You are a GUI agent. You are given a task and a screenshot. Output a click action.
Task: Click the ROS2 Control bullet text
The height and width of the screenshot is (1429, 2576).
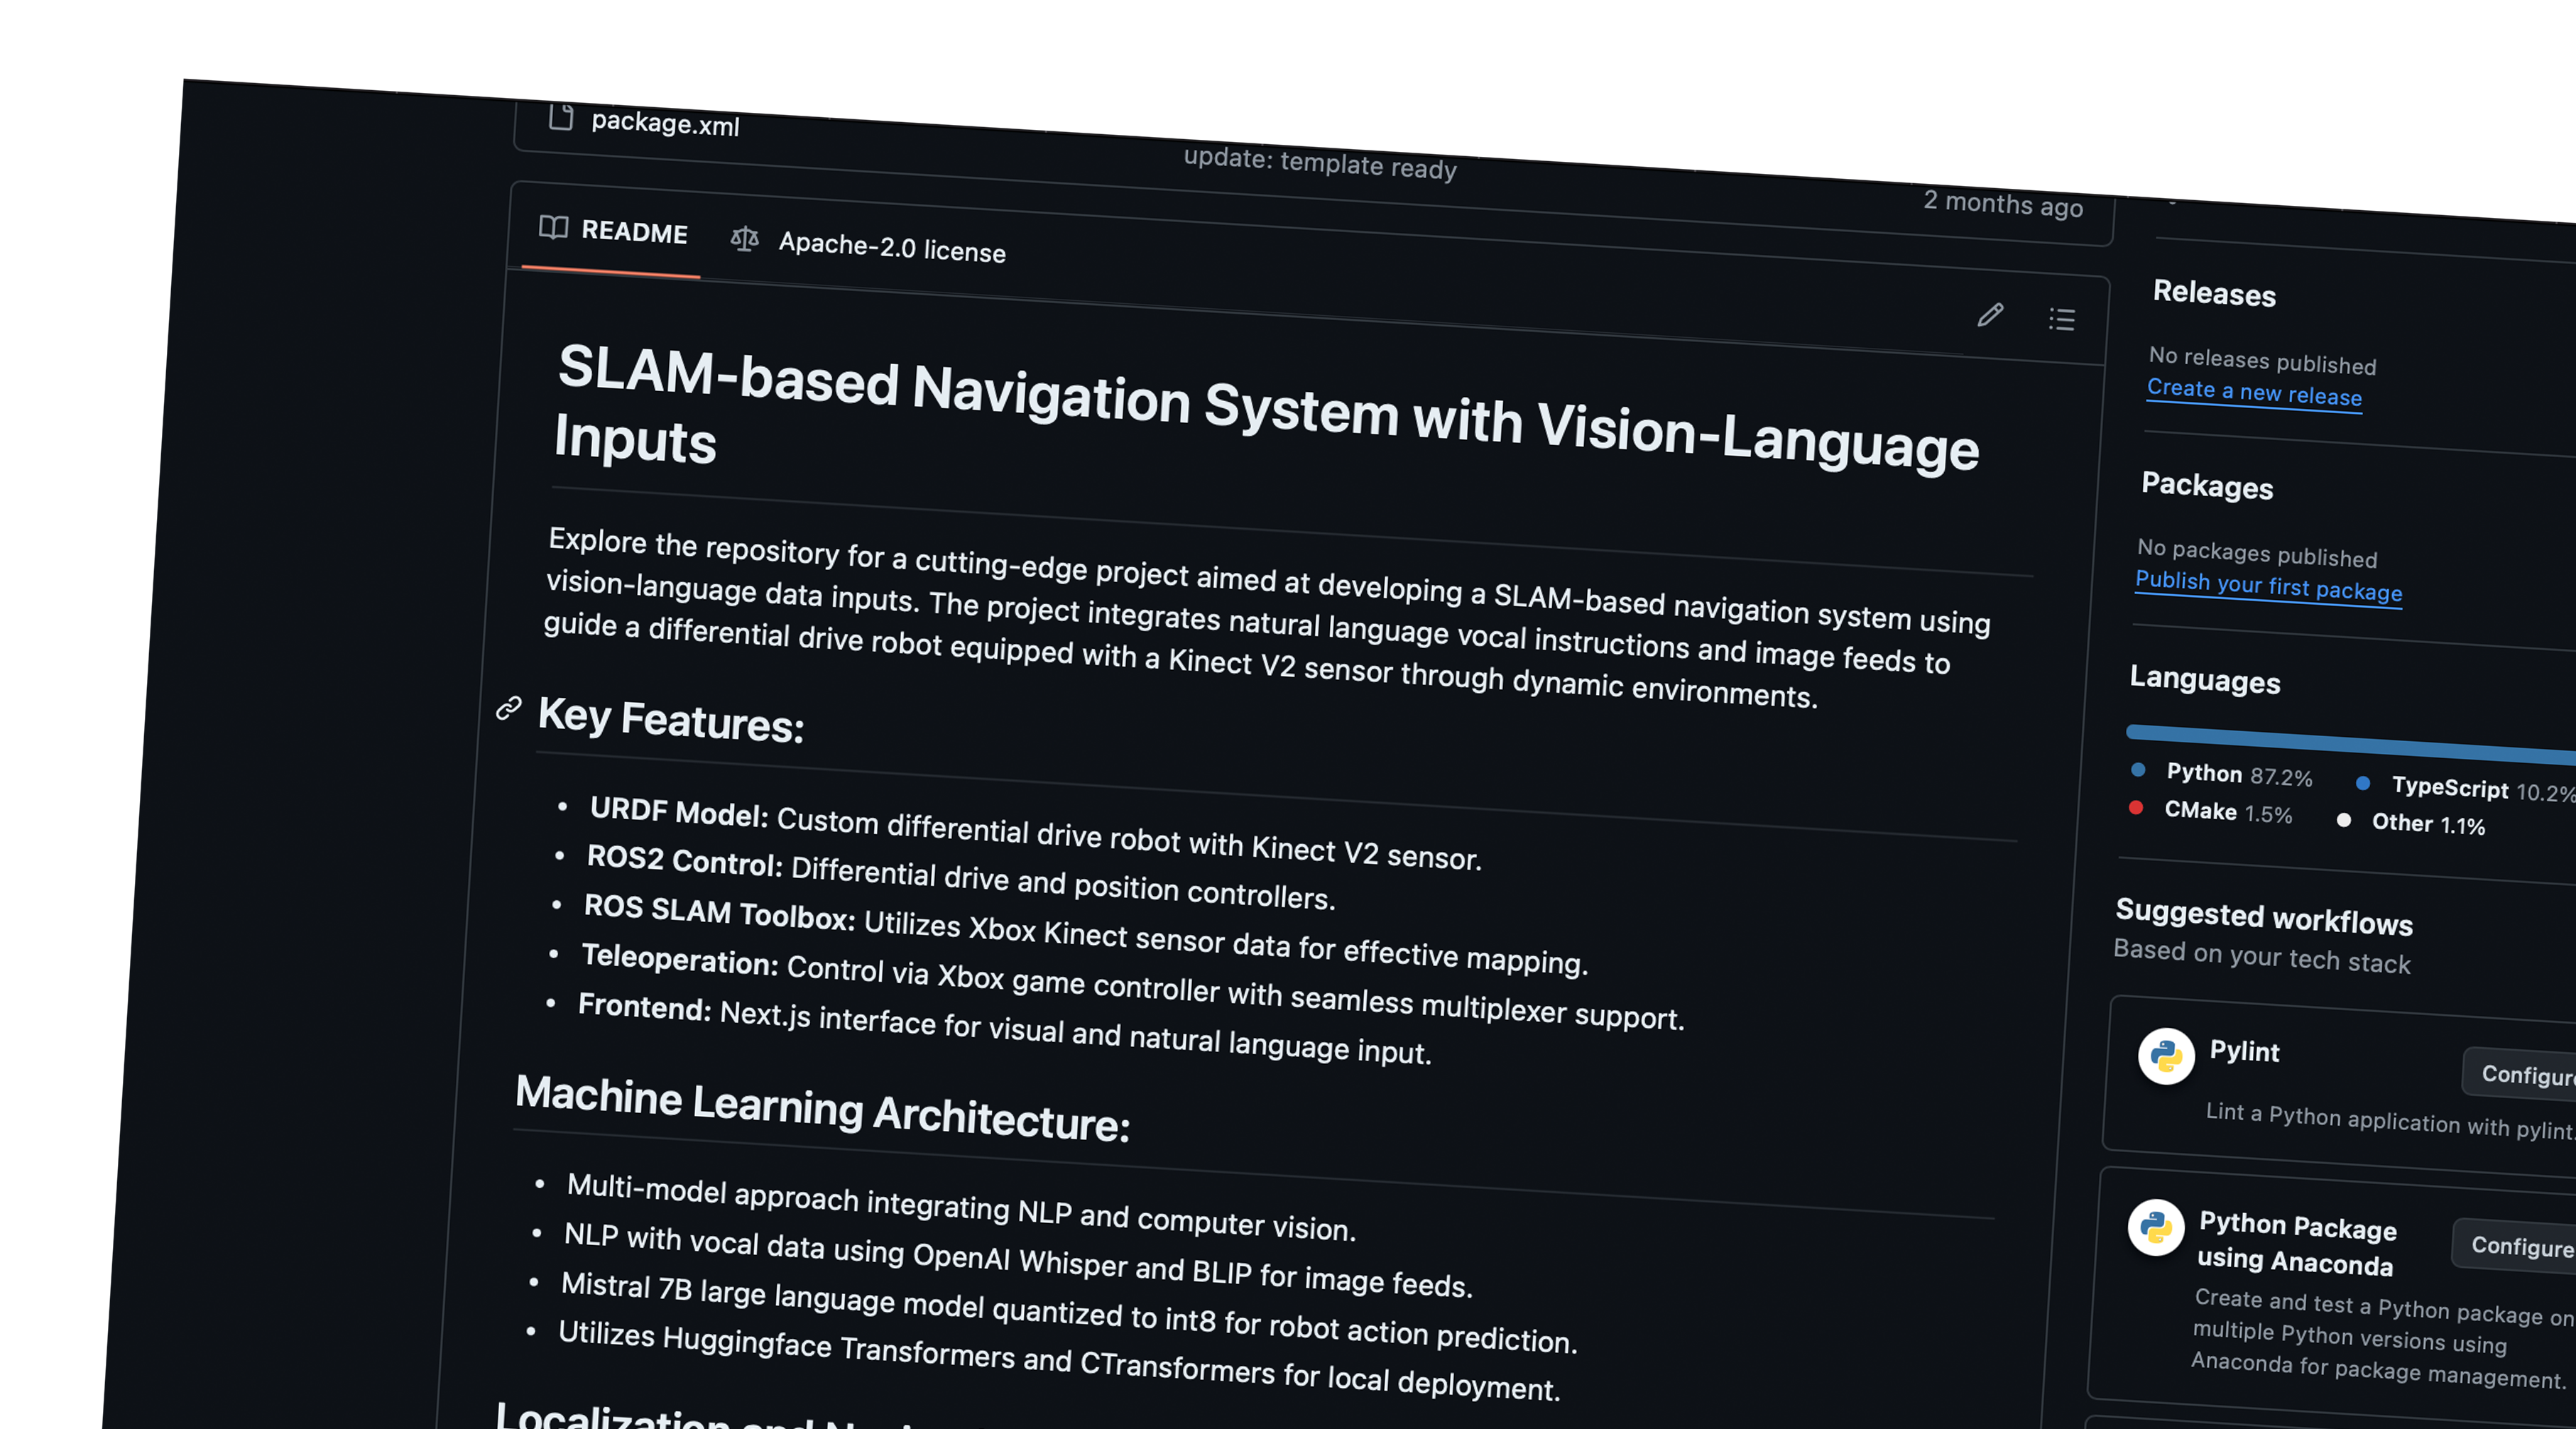coord(960,877)
